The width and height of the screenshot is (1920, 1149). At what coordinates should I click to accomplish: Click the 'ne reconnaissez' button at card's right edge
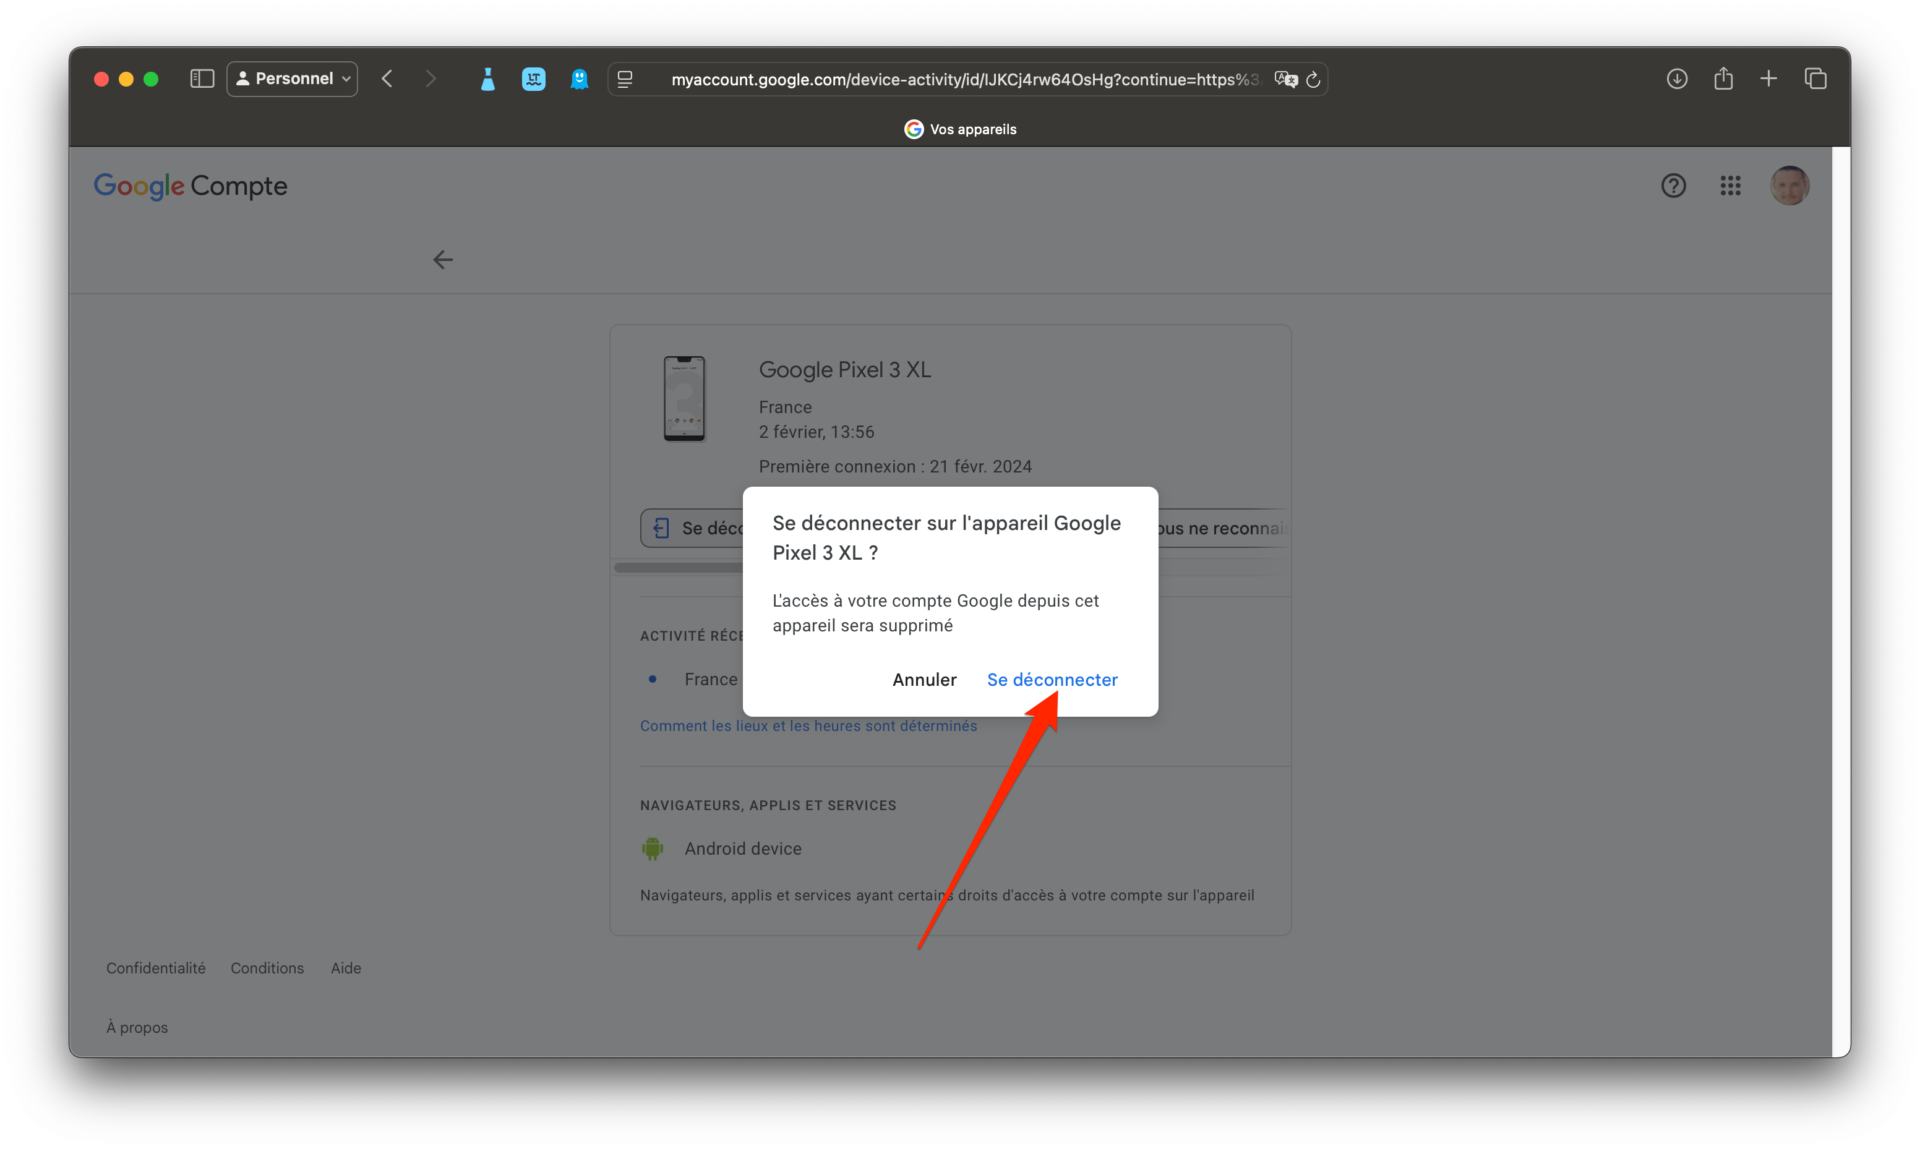pos(1222,528)
